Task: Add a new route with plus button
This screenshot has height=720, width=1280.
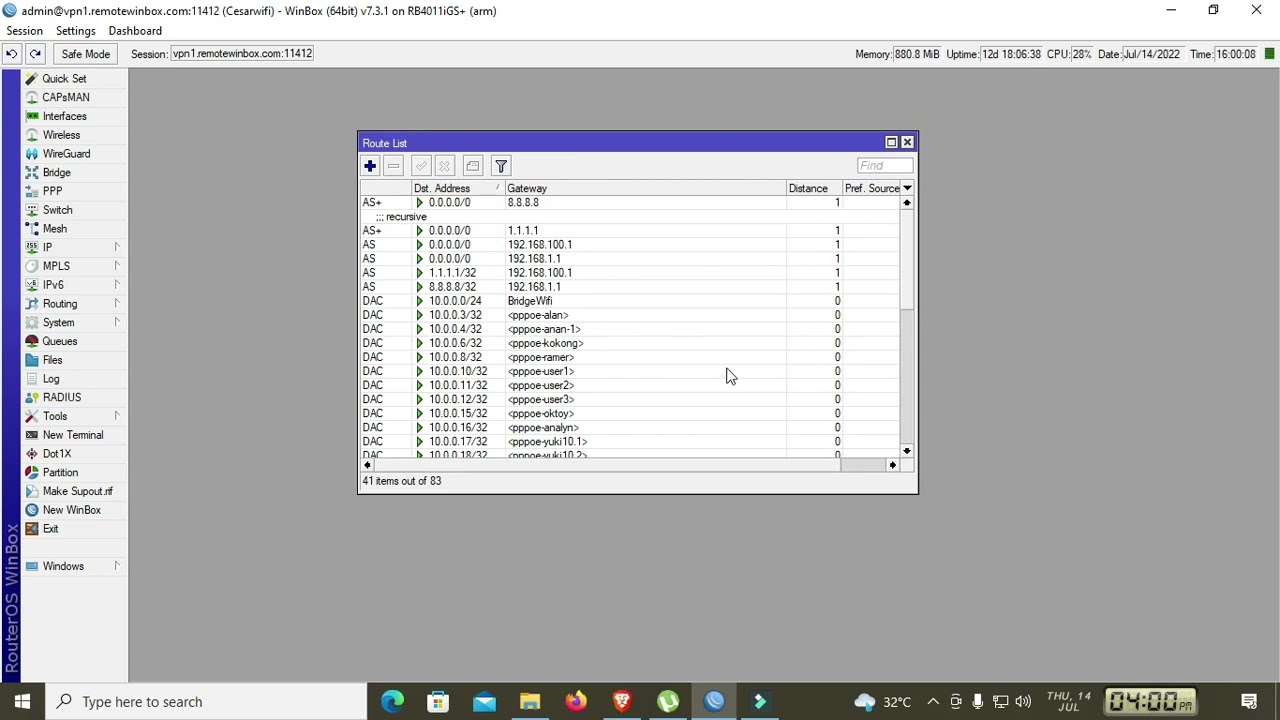Action: 370,166
